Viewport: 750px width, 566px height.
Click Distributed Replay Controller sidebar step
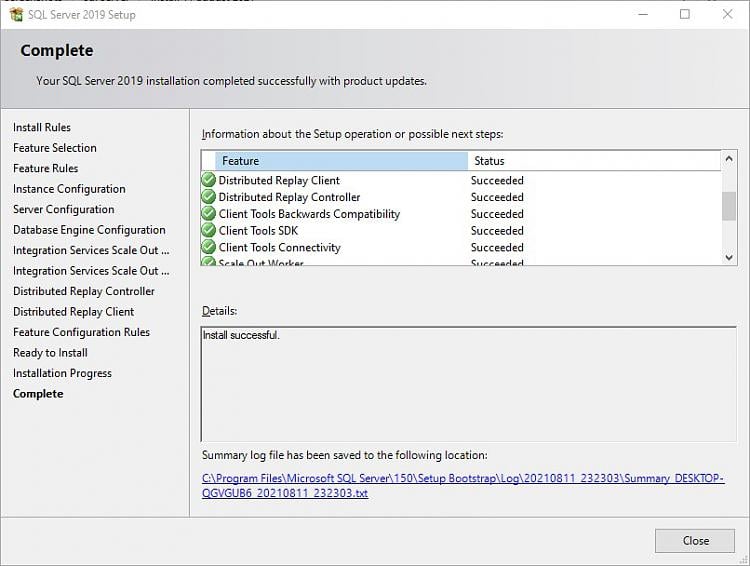pos(84,291)
